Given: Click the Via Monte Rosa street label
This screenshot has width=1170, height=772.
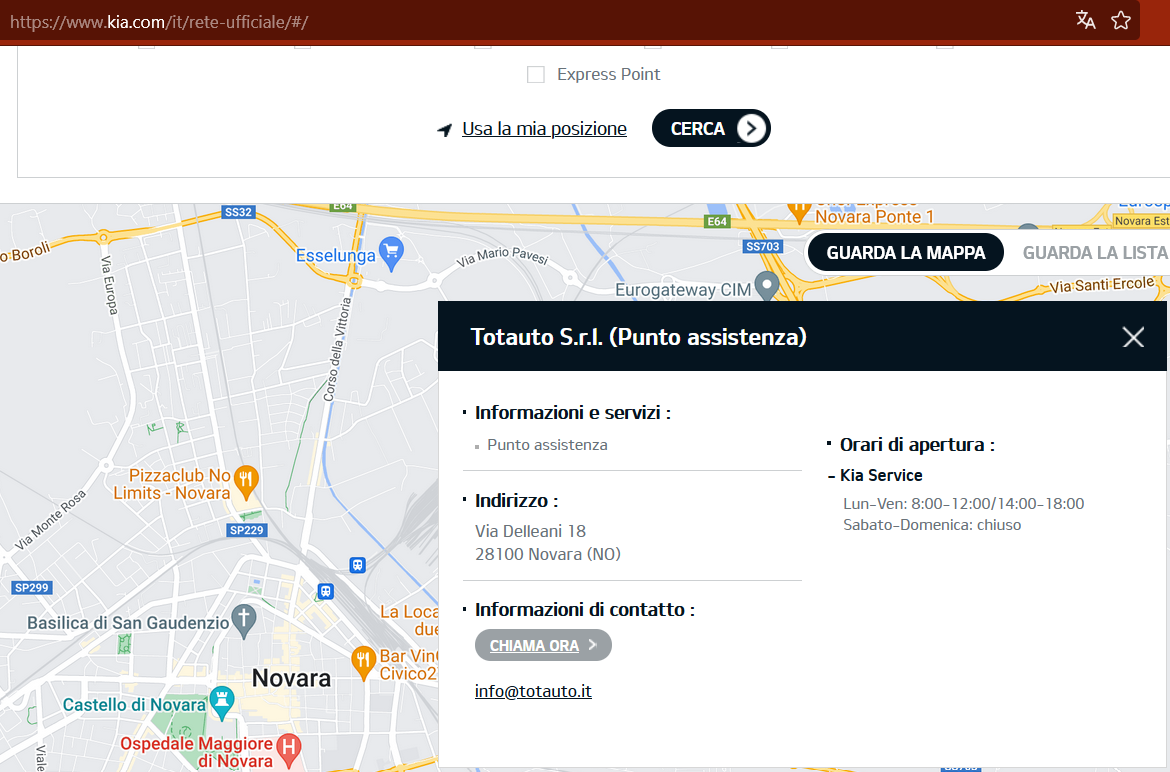Looking at the screenshot, I should (51, 520).
